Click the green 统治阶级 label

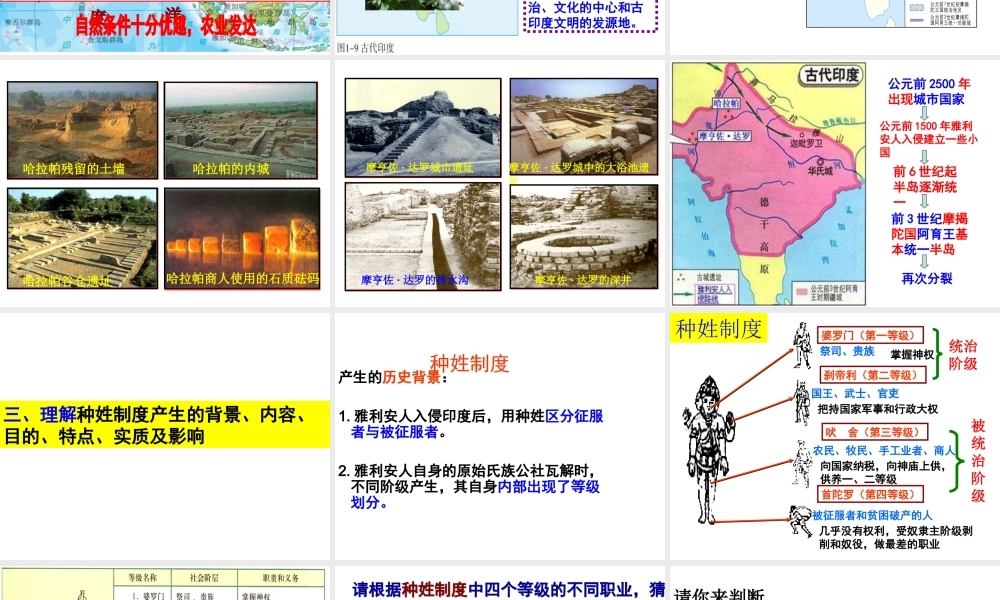click(963, 355)
